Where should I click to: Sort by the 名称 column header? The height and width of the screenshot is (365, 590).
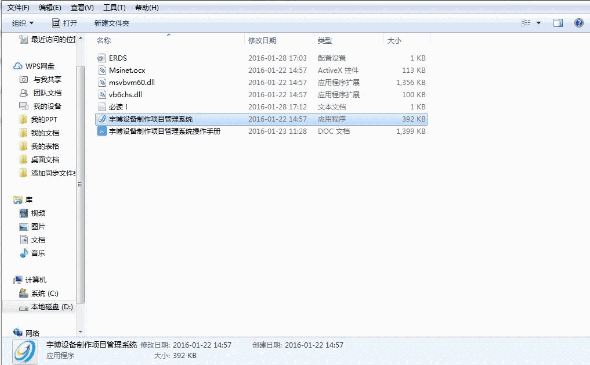[x=104, y=41]
